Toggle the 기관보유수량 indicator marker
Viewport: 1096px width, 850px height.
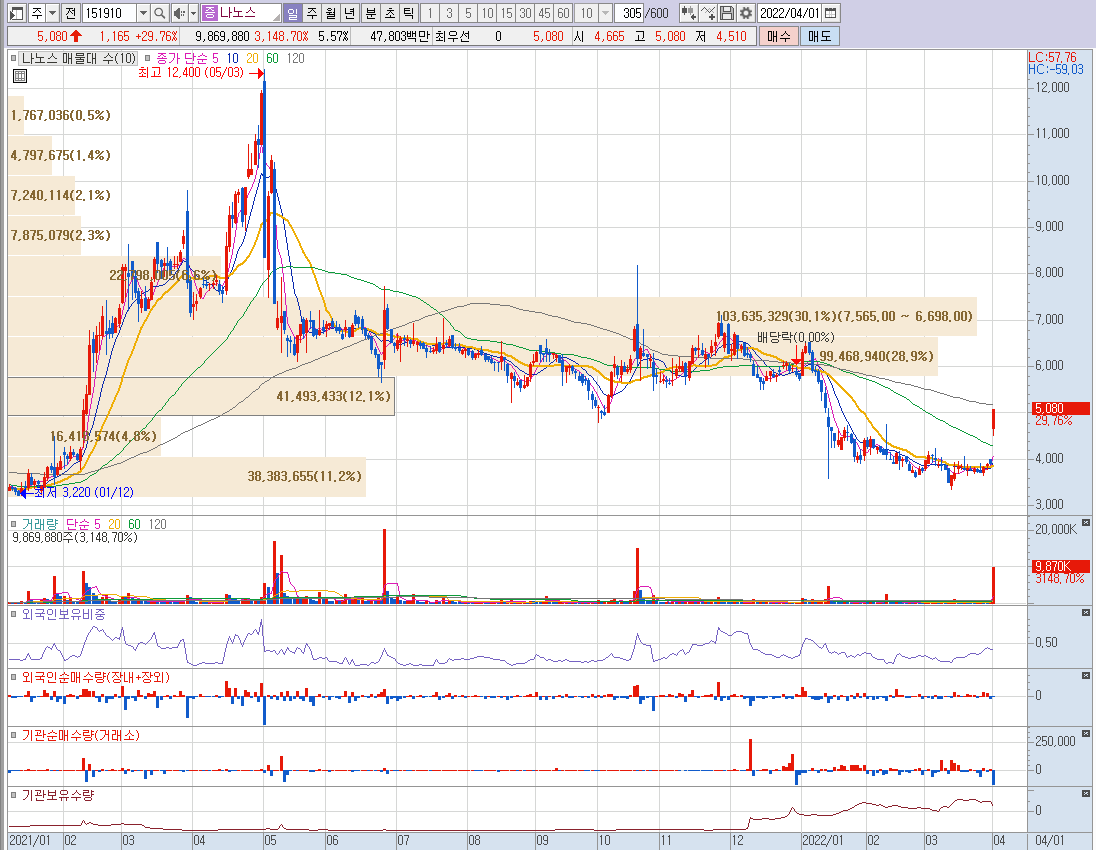[13, 795]
